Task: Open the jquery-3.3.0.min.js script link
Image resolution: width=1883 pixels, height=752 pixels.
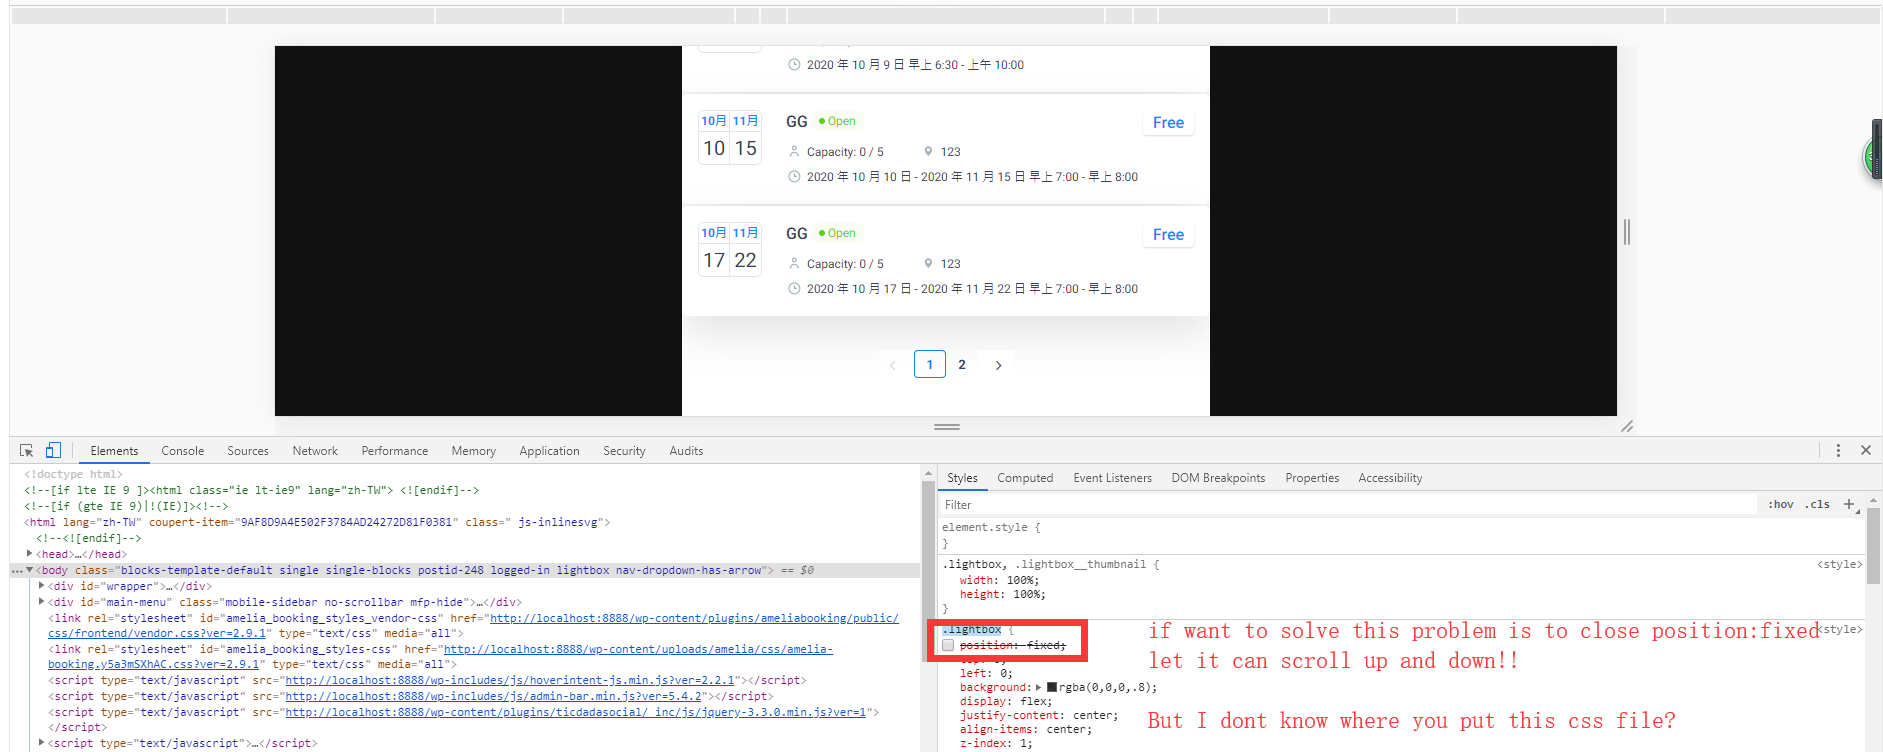Action: pyautogui.click(x=576, y=712)
